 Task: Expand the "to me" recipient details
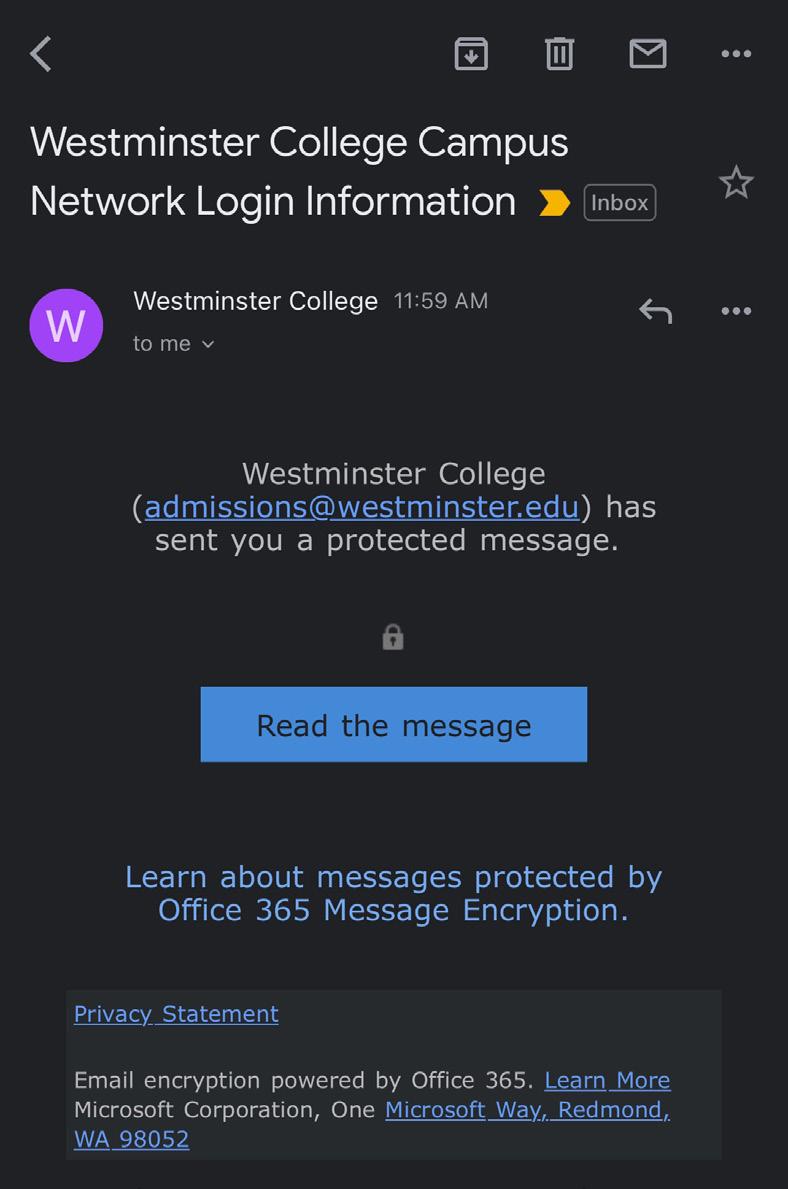(x=174, y=344)
